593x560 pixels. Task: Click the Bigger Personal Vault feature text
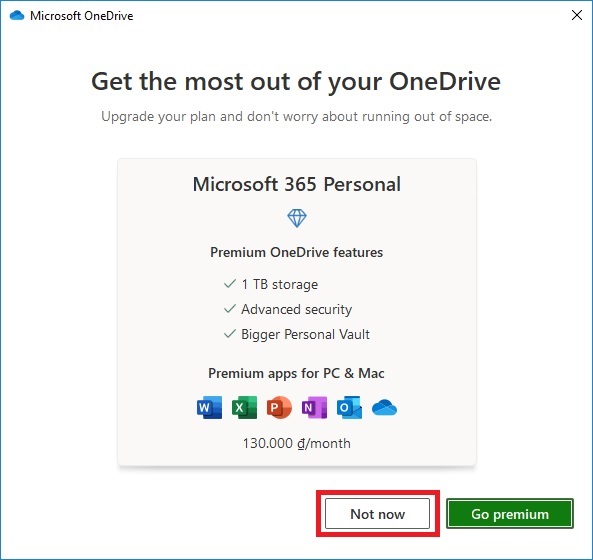(306, 334)
